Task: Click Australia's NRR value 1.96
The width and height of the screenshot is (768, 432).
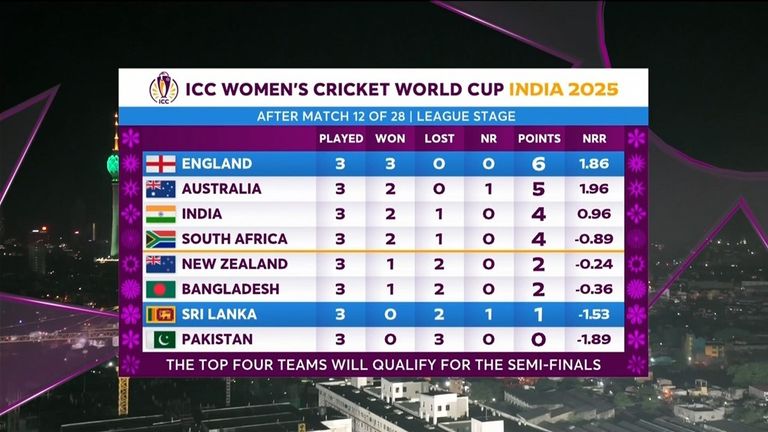Action: 593,189
